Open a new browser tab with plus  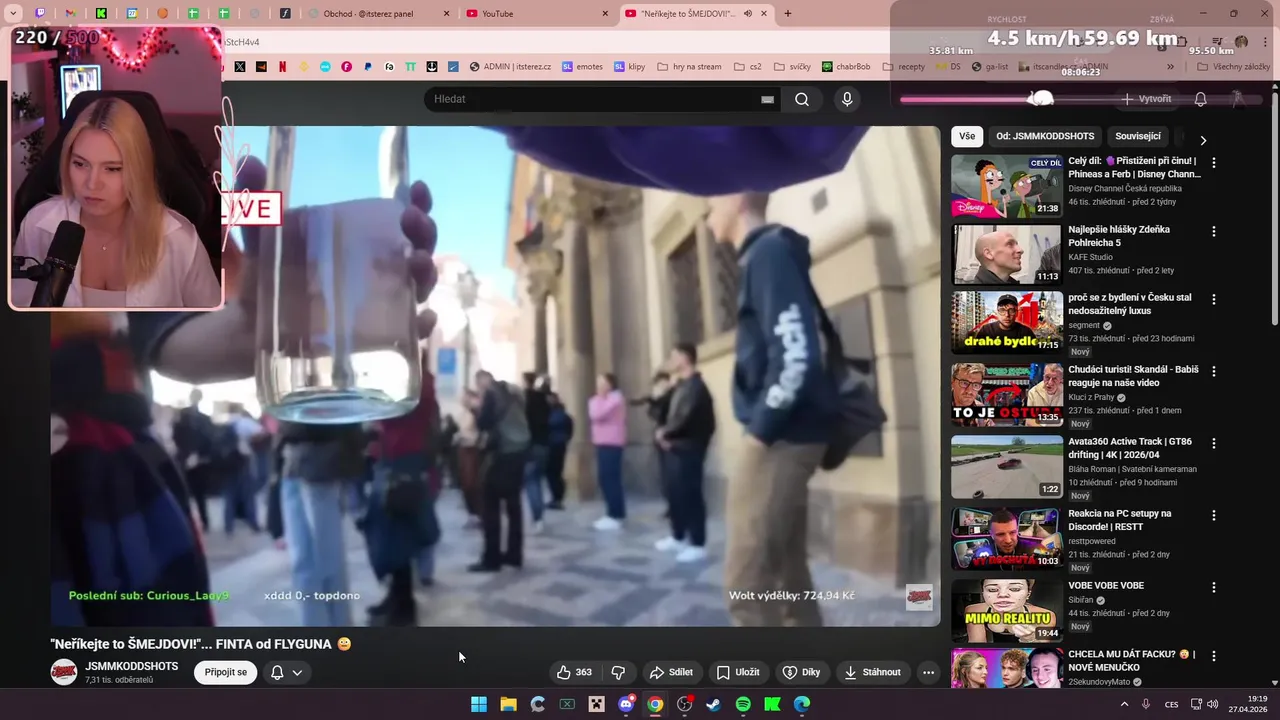(x=788, y=14)
